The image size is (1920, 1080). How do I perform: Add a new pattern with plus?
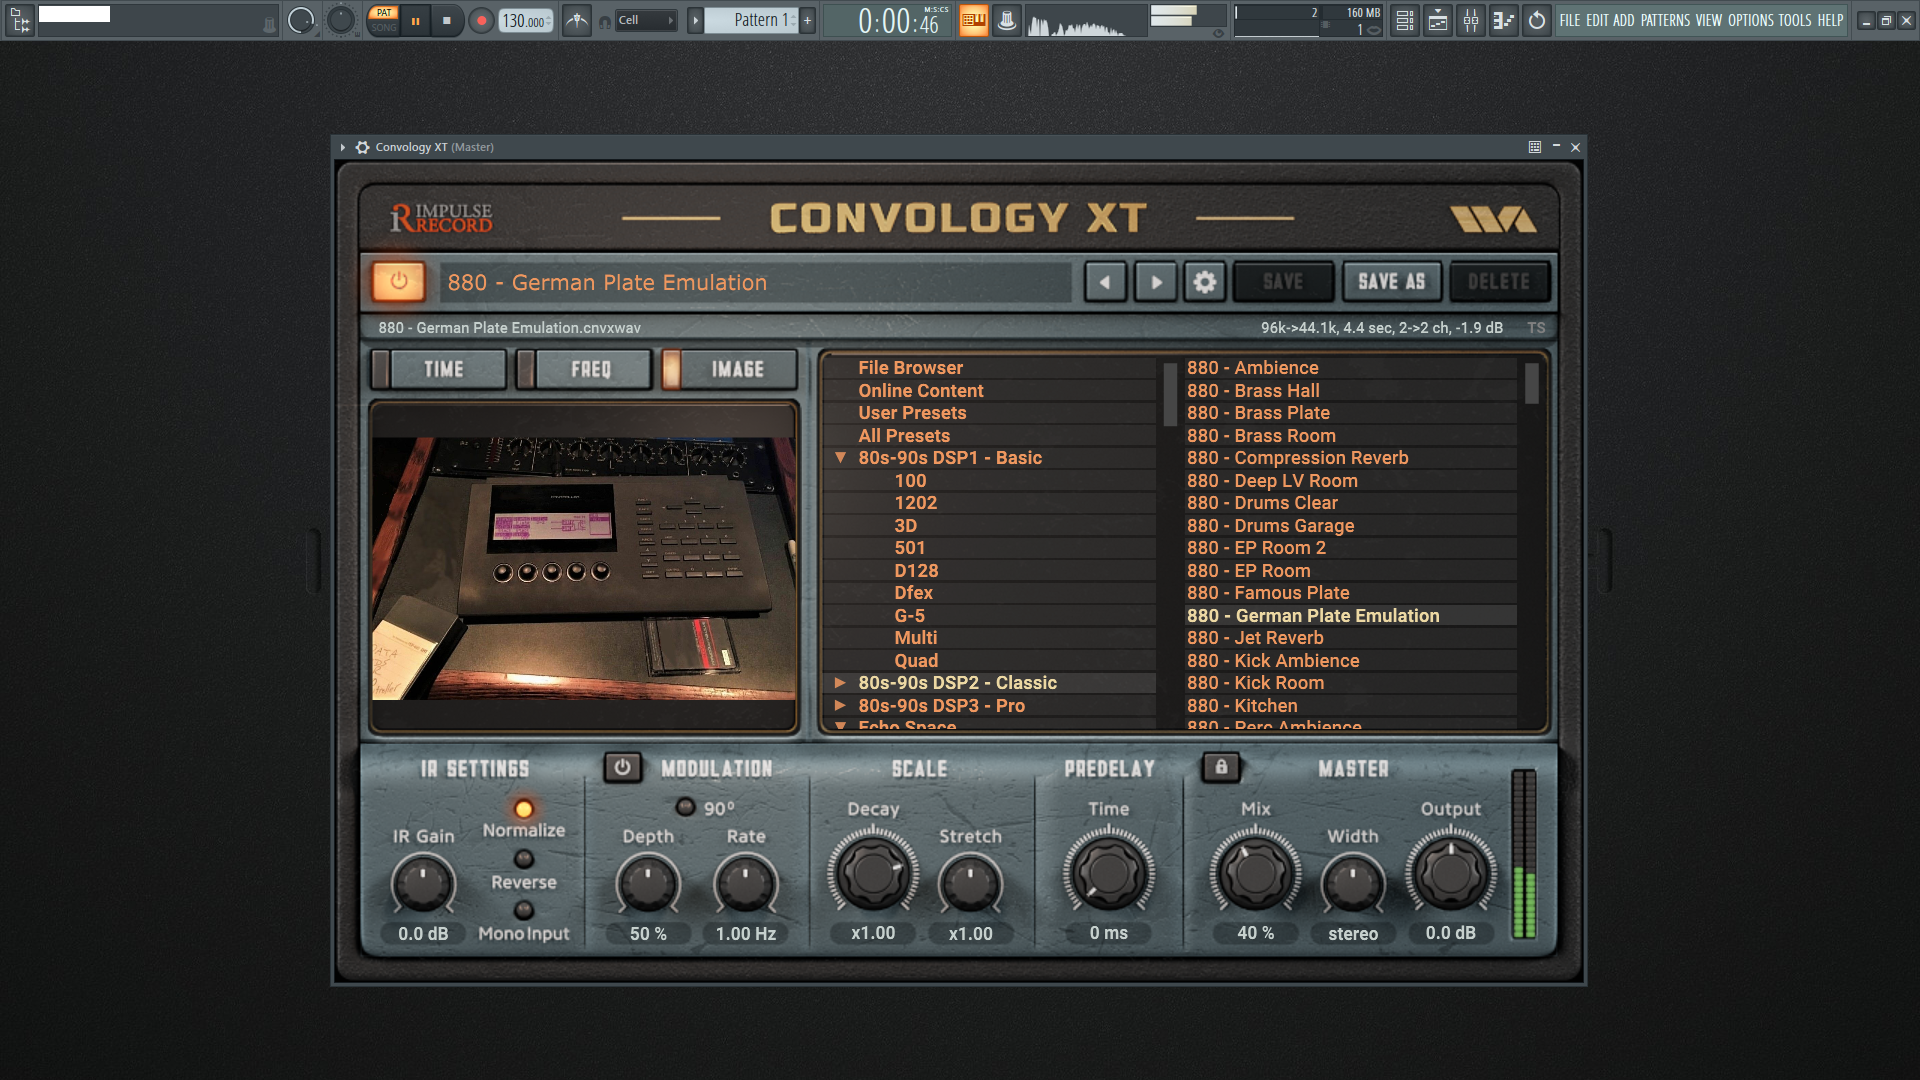[808, 20]
